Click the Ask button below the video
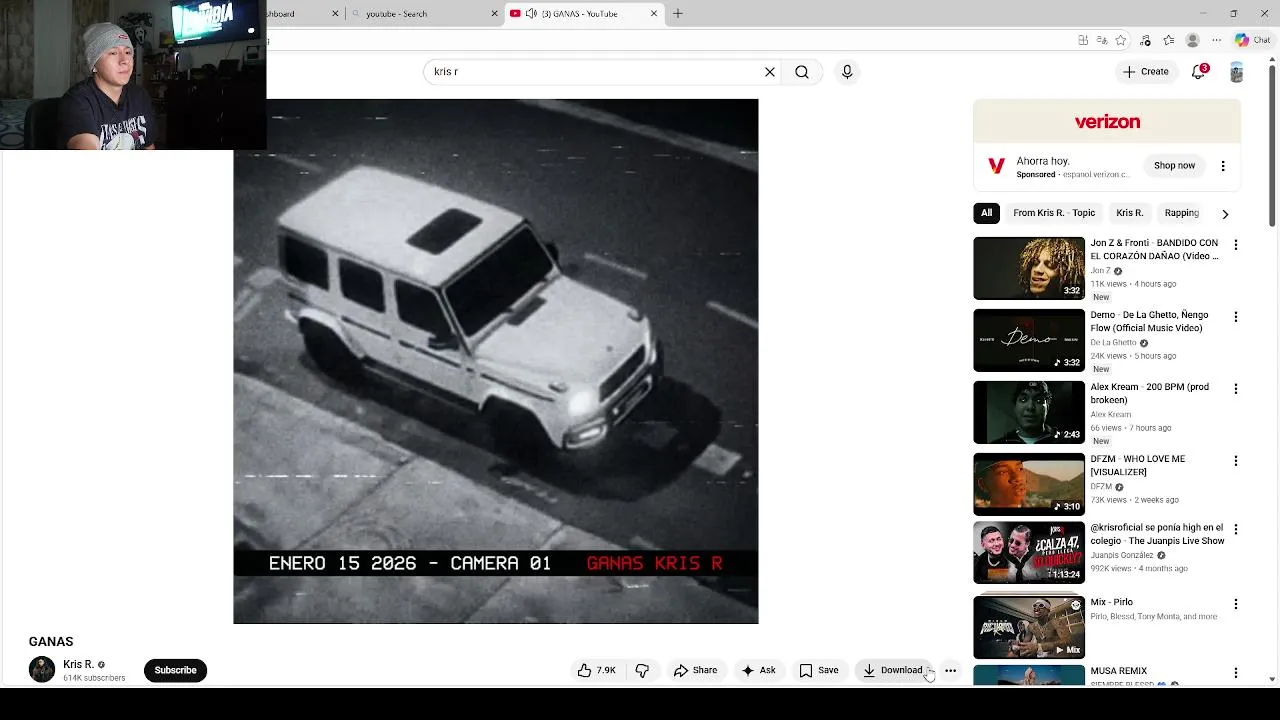Viewport: 1280px width, 720px height. tap(758, 670)
